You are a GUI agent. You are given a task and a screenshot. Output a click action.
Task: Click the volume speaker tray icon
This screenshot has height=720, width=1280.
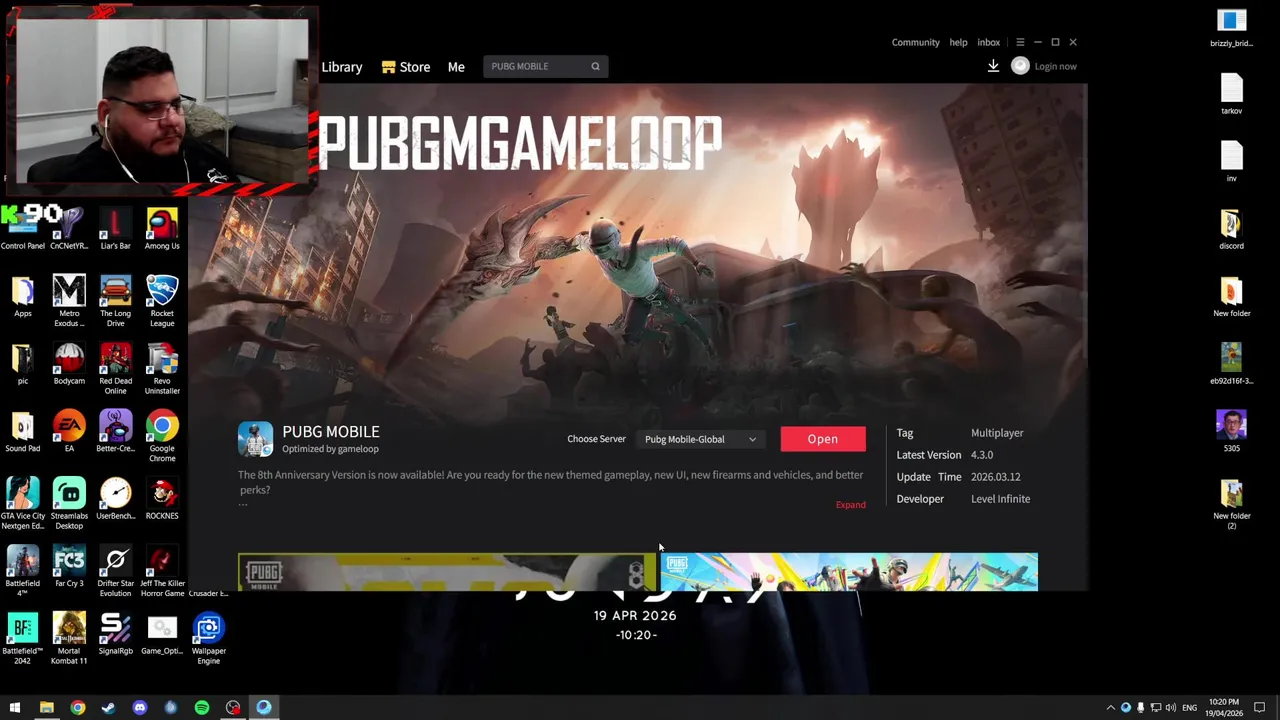click(x=1171, y=708)
